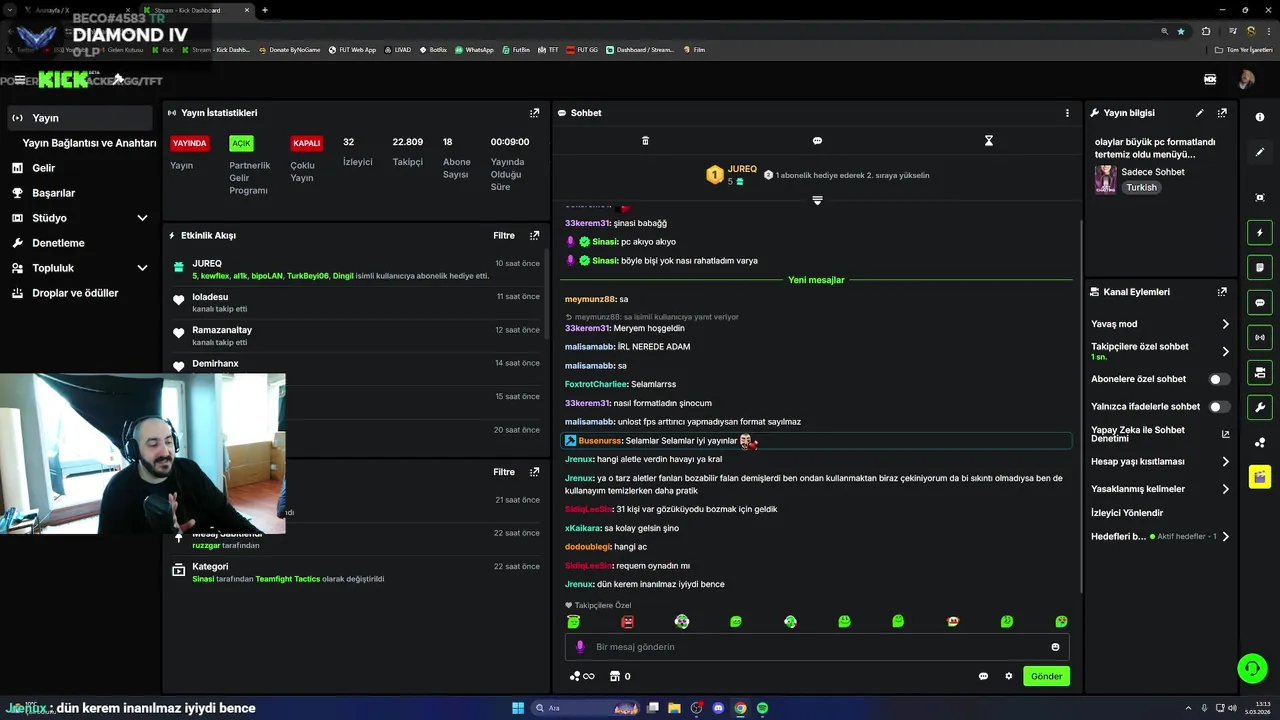
Task: Toggle Yalnızca ifadelerle sohbet switch
Action: click(1219, 407)
